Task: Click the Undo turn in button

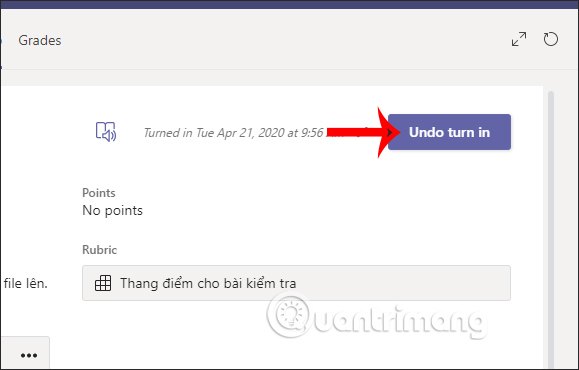Action: pyautogui.click(x=449, y=132)
